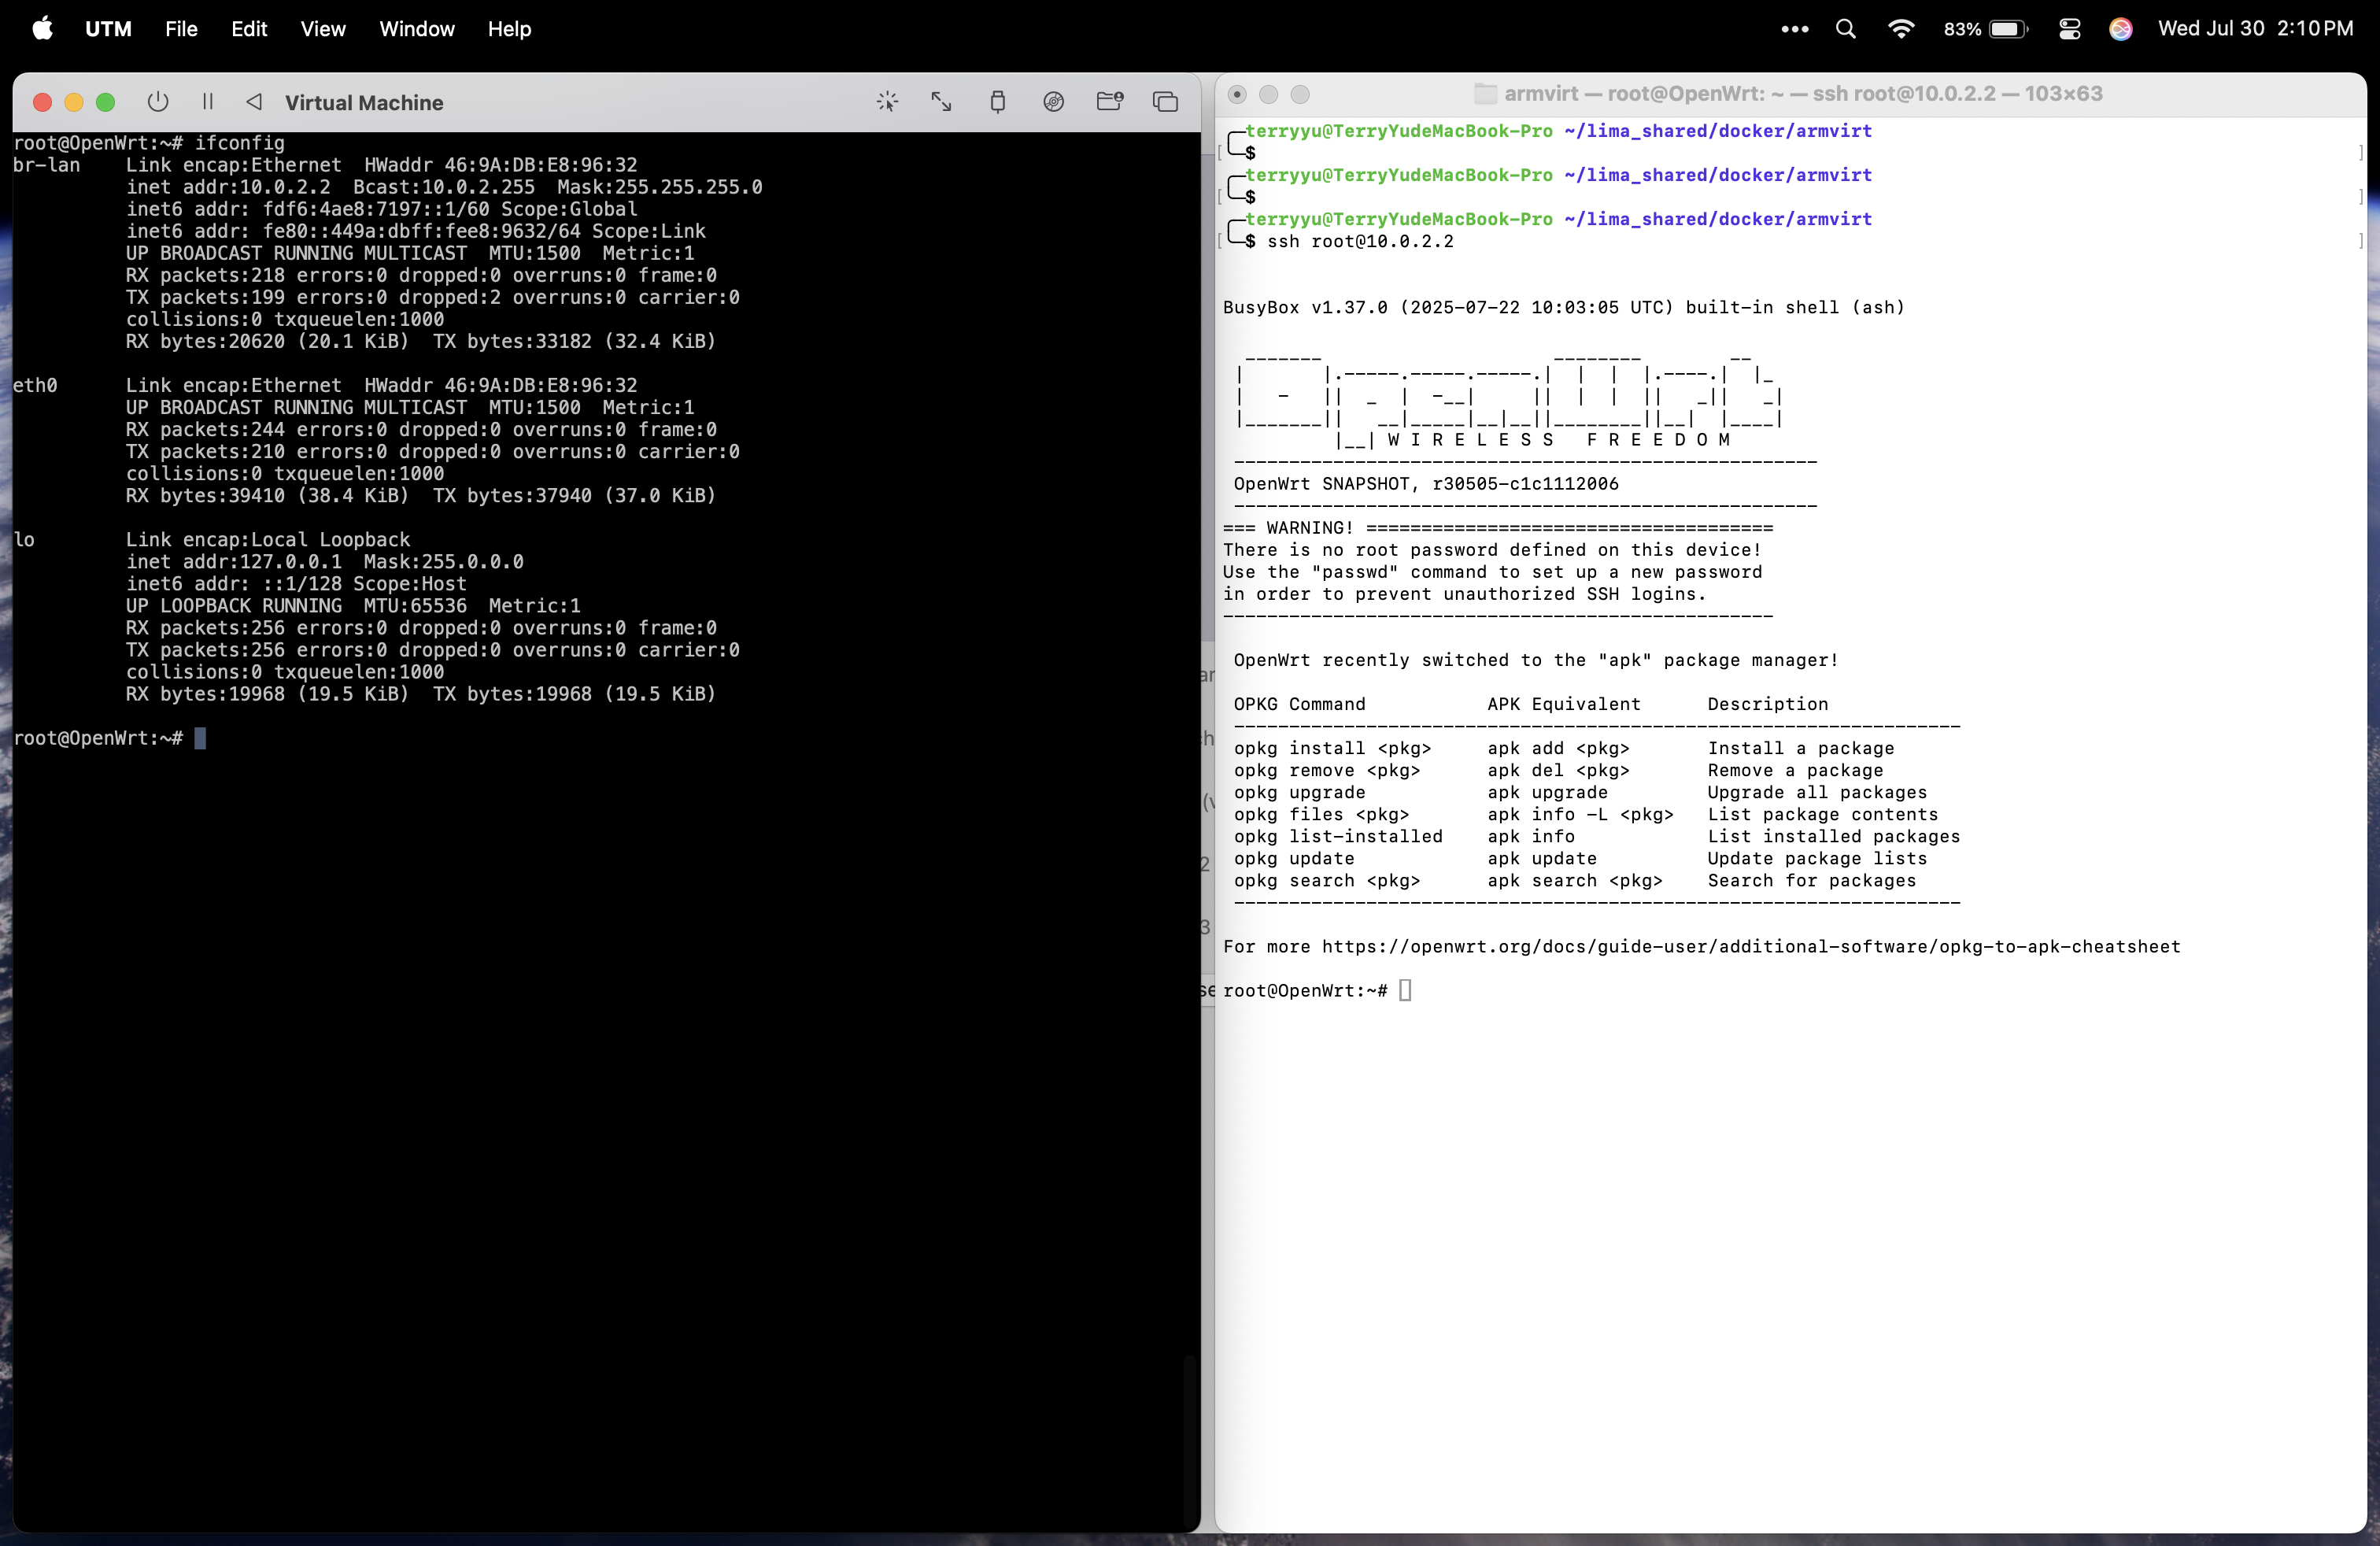
Task: Click the restart triangle icon in UTM toolbar
Action: click(254, 102)
